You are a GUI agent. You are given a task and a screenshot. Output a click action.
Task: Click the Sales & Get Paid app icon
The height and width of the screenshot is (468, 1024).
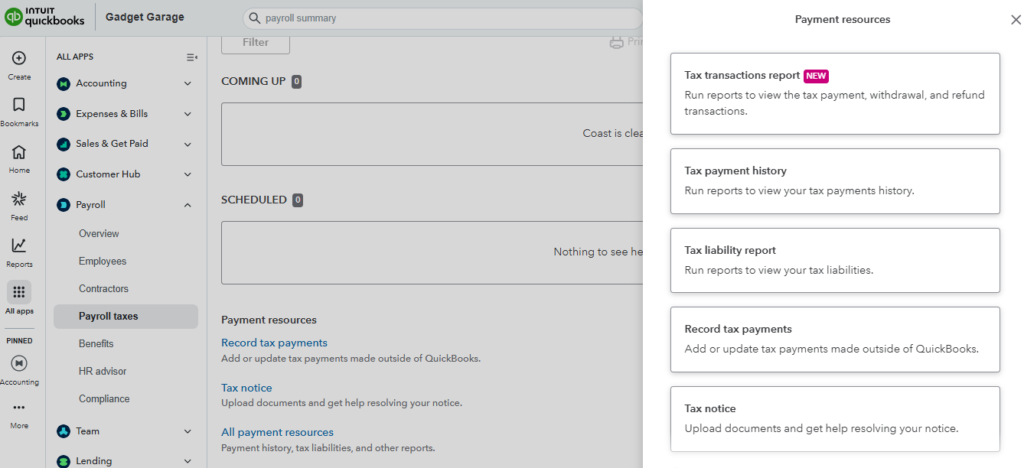tap(63, 144)
